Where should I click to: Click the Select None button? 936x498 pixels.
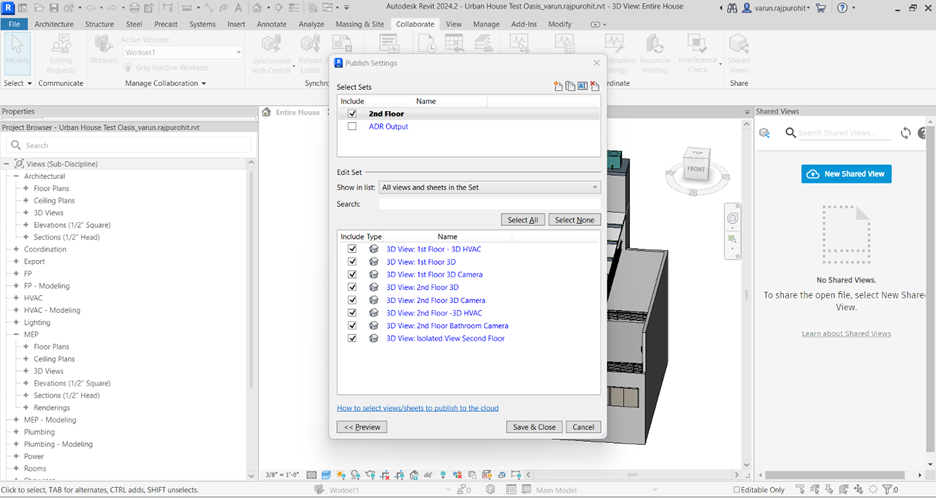[574, 220]
